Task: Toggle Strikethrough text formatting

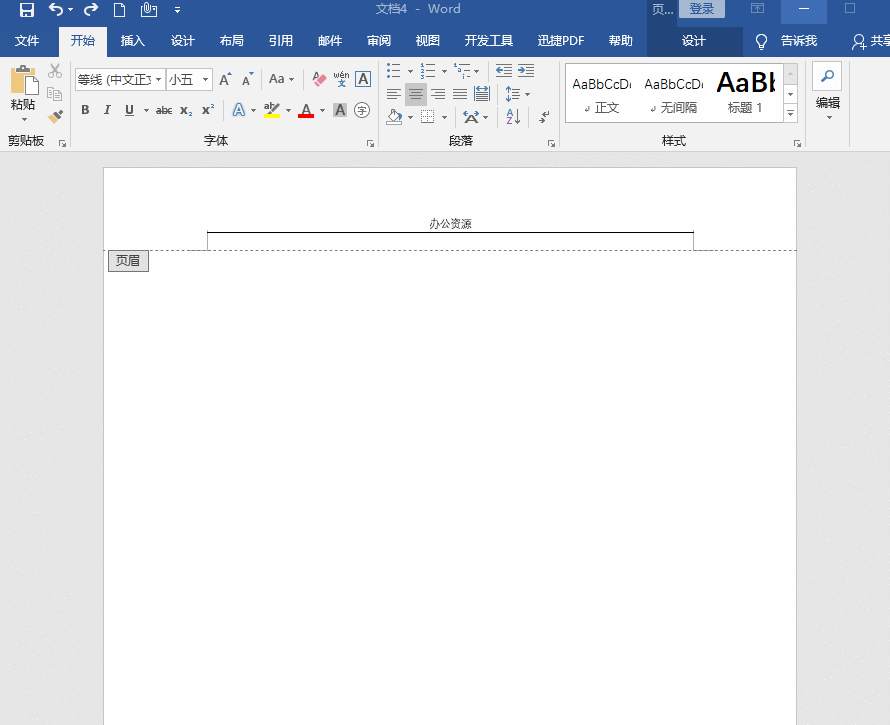Action: click(164, 110)
